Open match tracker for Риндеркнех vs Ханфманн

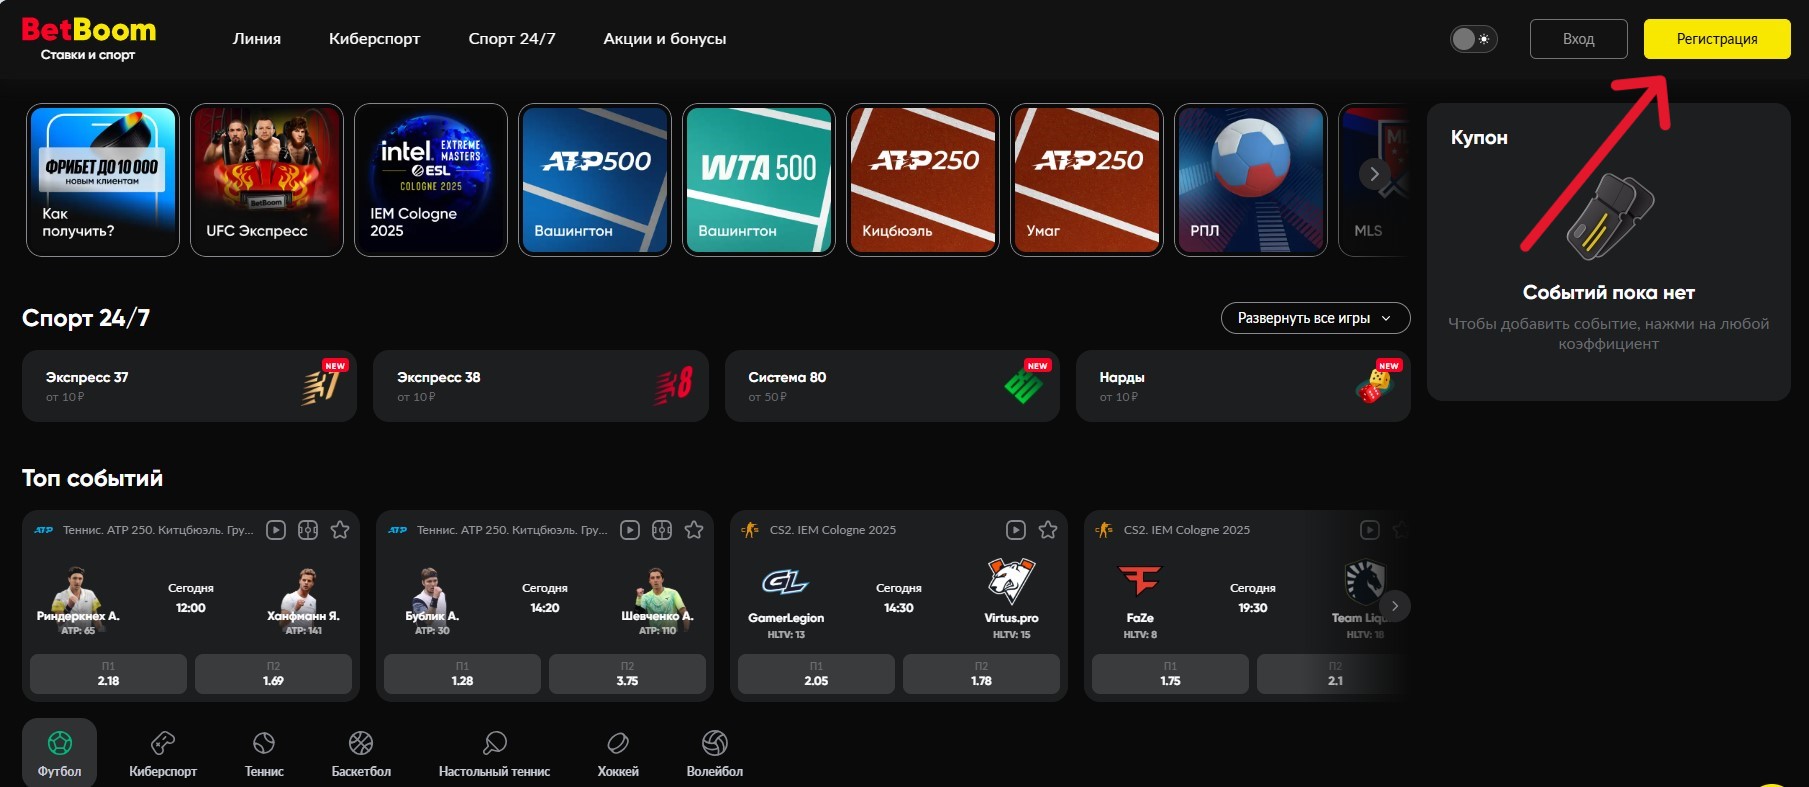[x=308, y=530]
